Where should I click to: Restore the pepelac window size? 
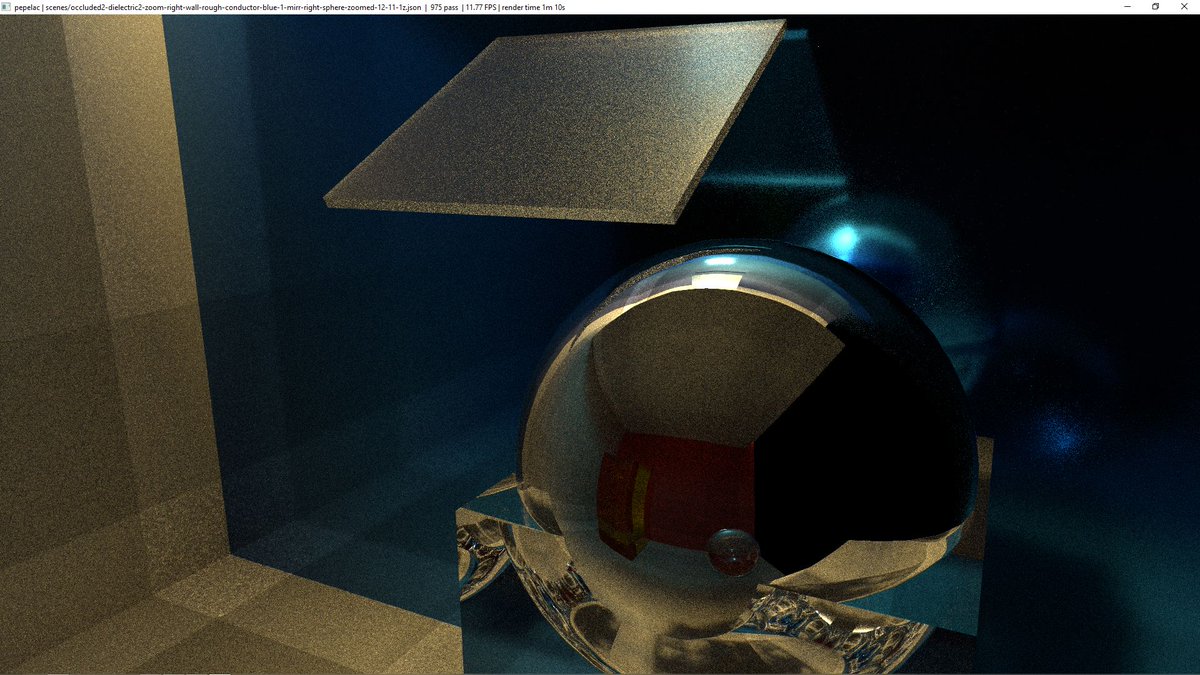pos(1156,7)
